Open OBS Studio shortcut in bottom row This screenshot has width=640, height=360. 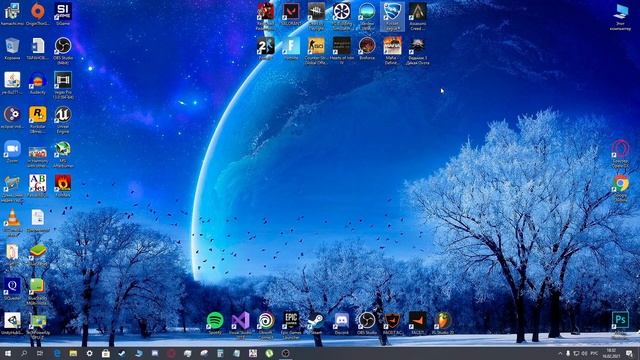[367, 323]
